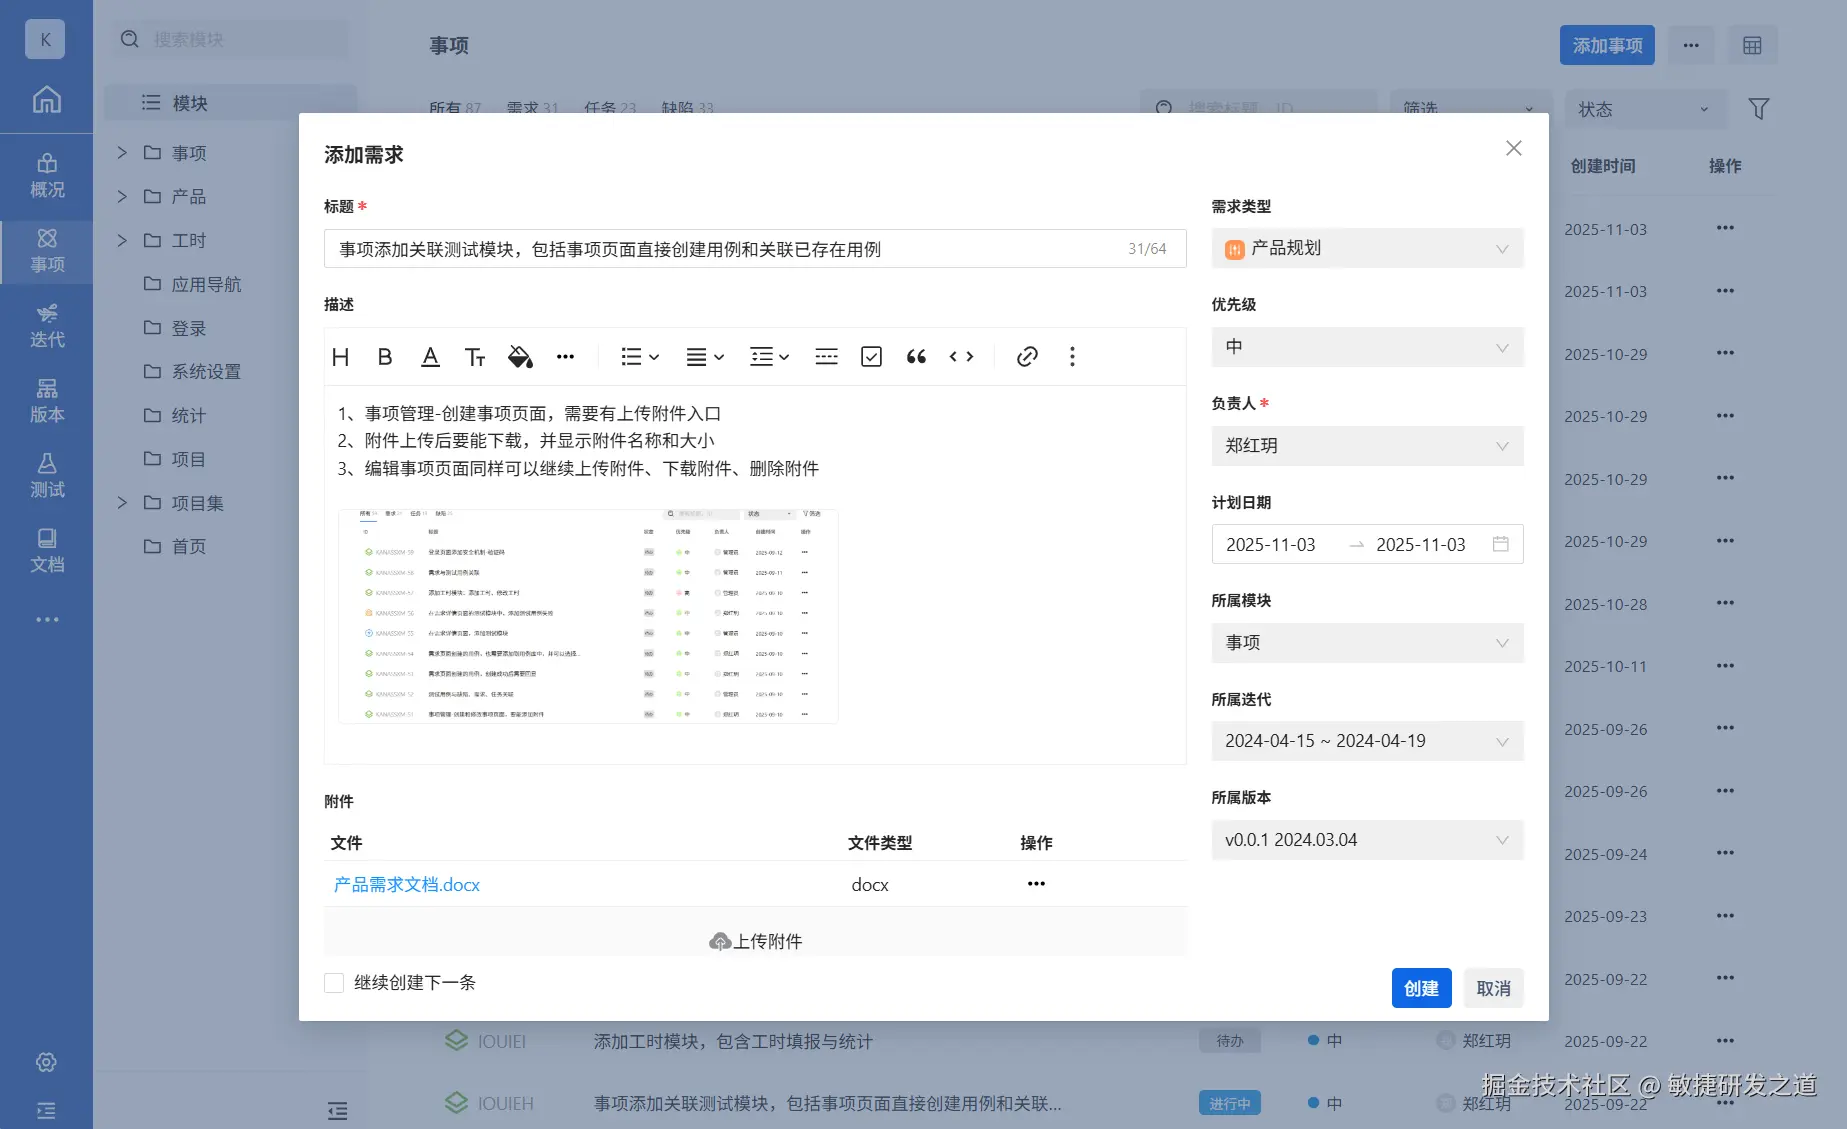Click the title input field
Viewport: 1847px width, 1129px height.
[755, 249]
